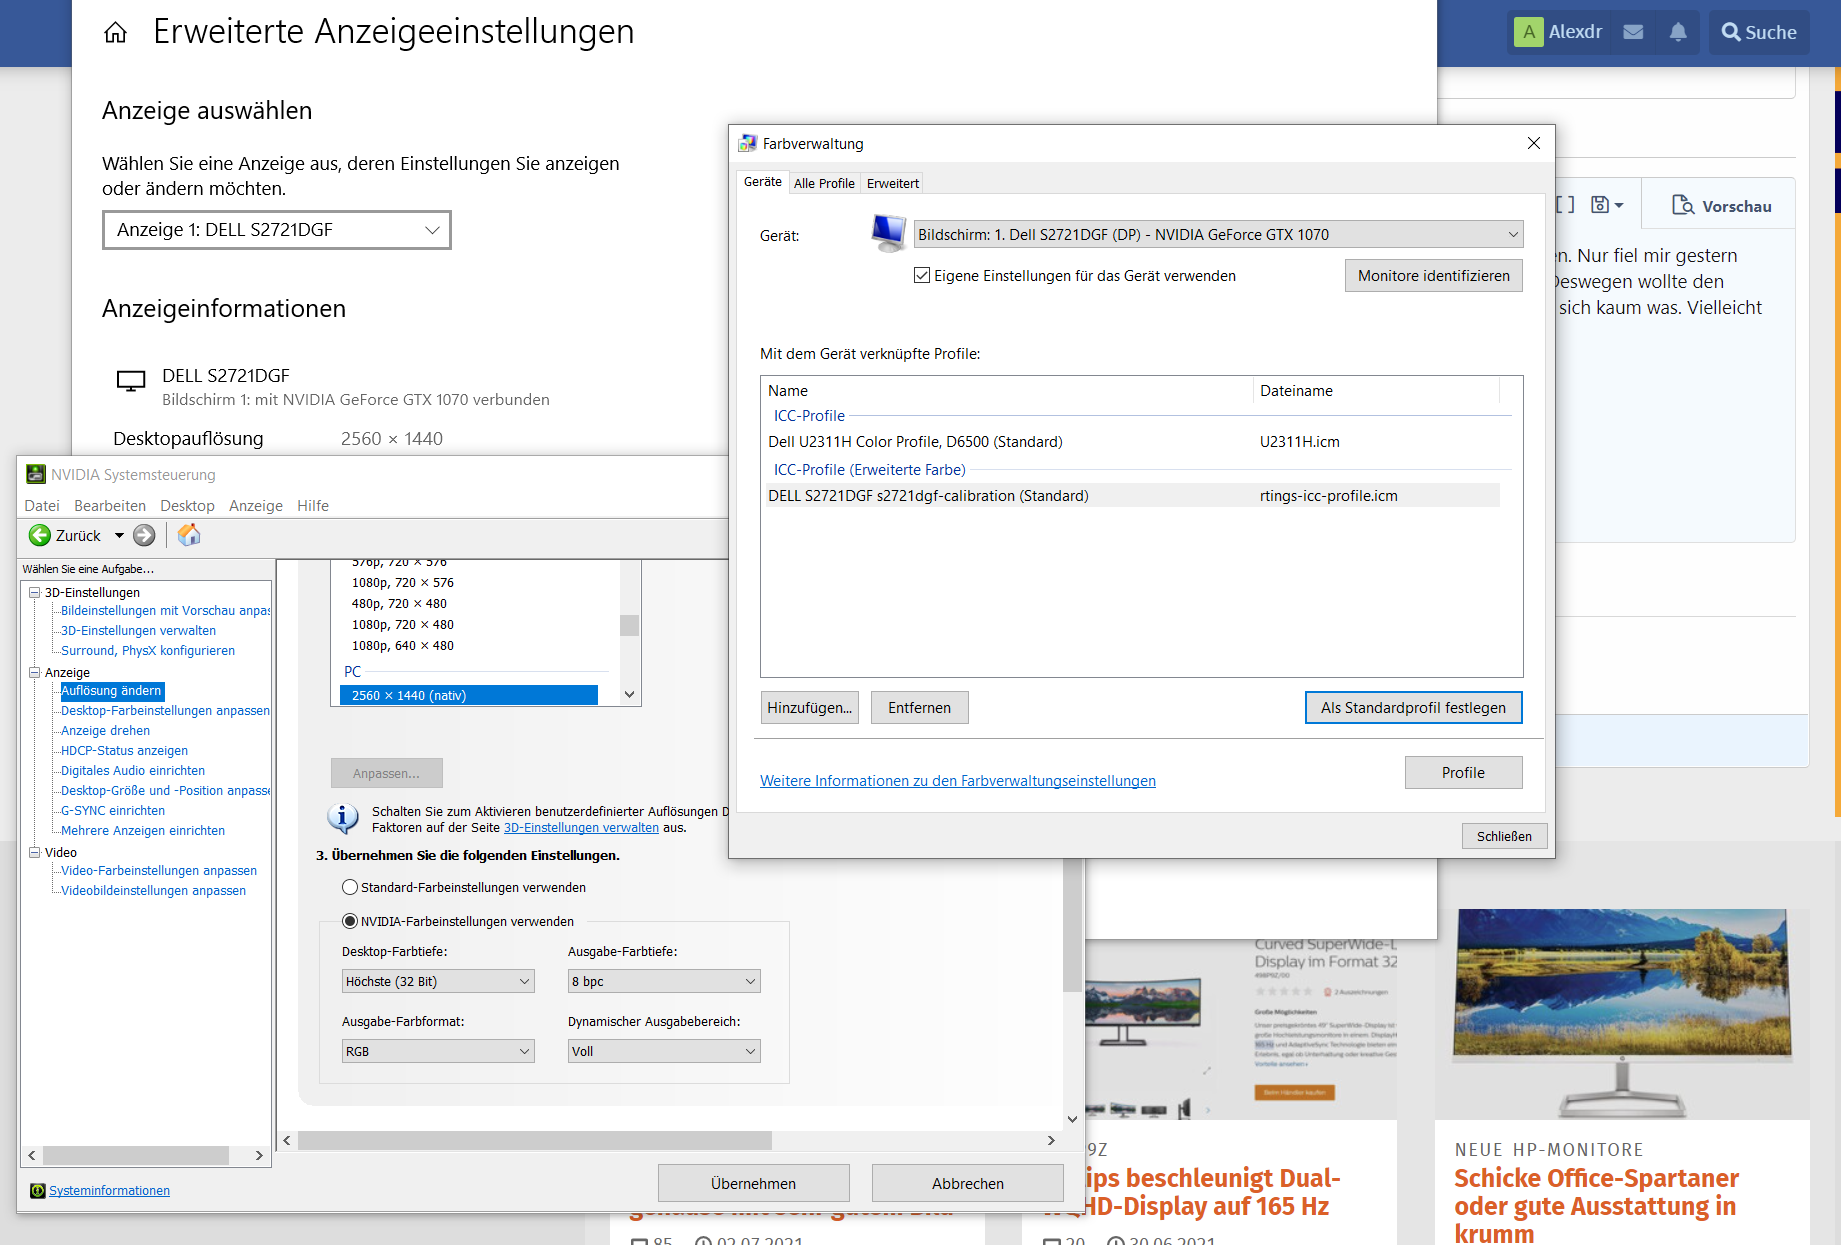Select NVIDIA-Farbeinstellungen verwenden radio button

tap(350, 921)
